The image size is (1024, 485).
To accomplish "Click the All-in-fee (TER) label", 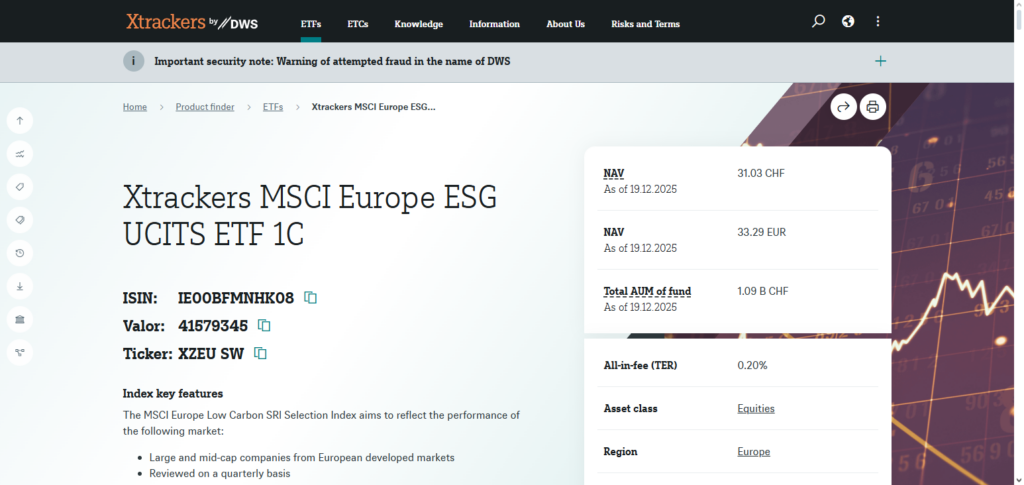I will coord(640,366).
